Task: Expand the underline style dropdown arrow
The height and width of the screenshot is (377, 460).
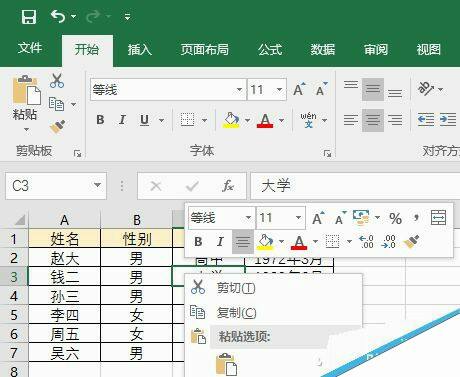Action: 161,120
